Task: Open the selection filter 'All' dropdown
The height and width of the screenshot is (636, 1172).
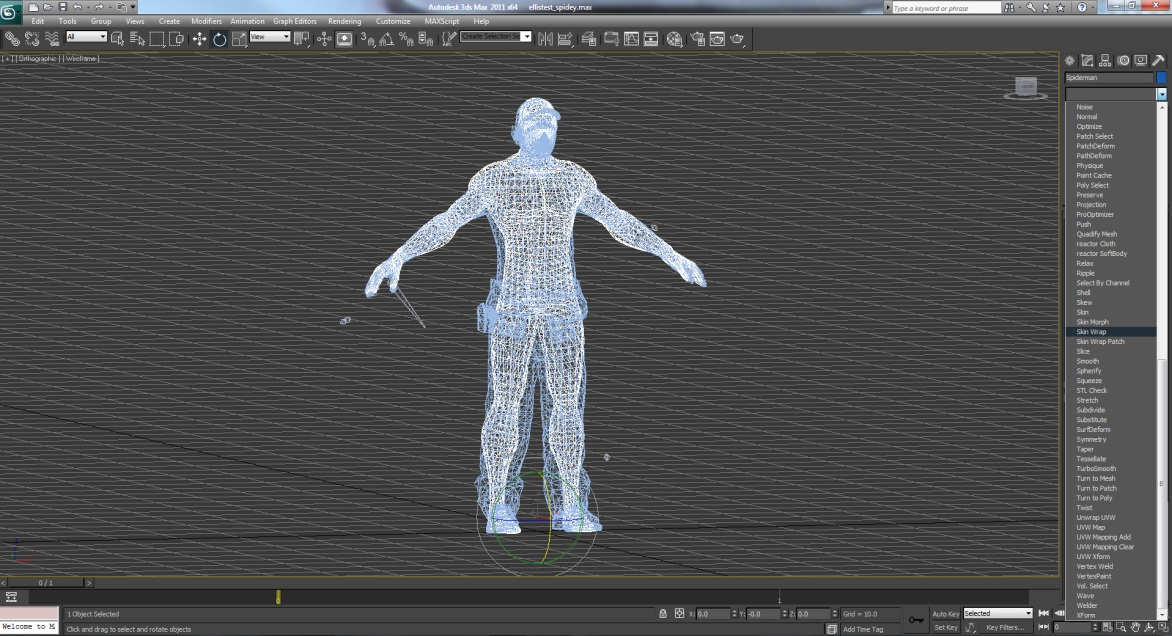Action: 87,37
